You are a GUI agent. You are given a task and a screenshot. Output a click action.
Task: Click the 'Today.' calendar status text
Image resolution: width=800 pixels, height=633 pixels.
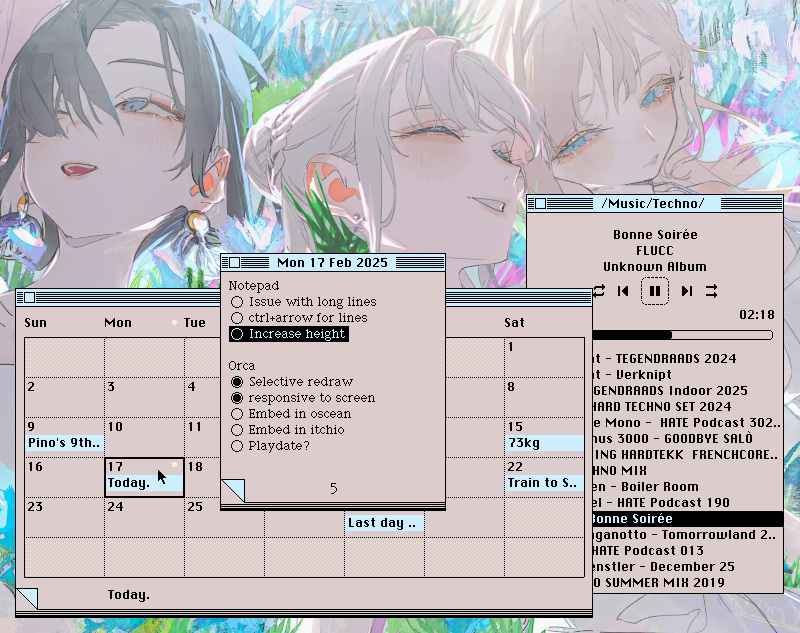pyautogui.click(x=129, y=595)
